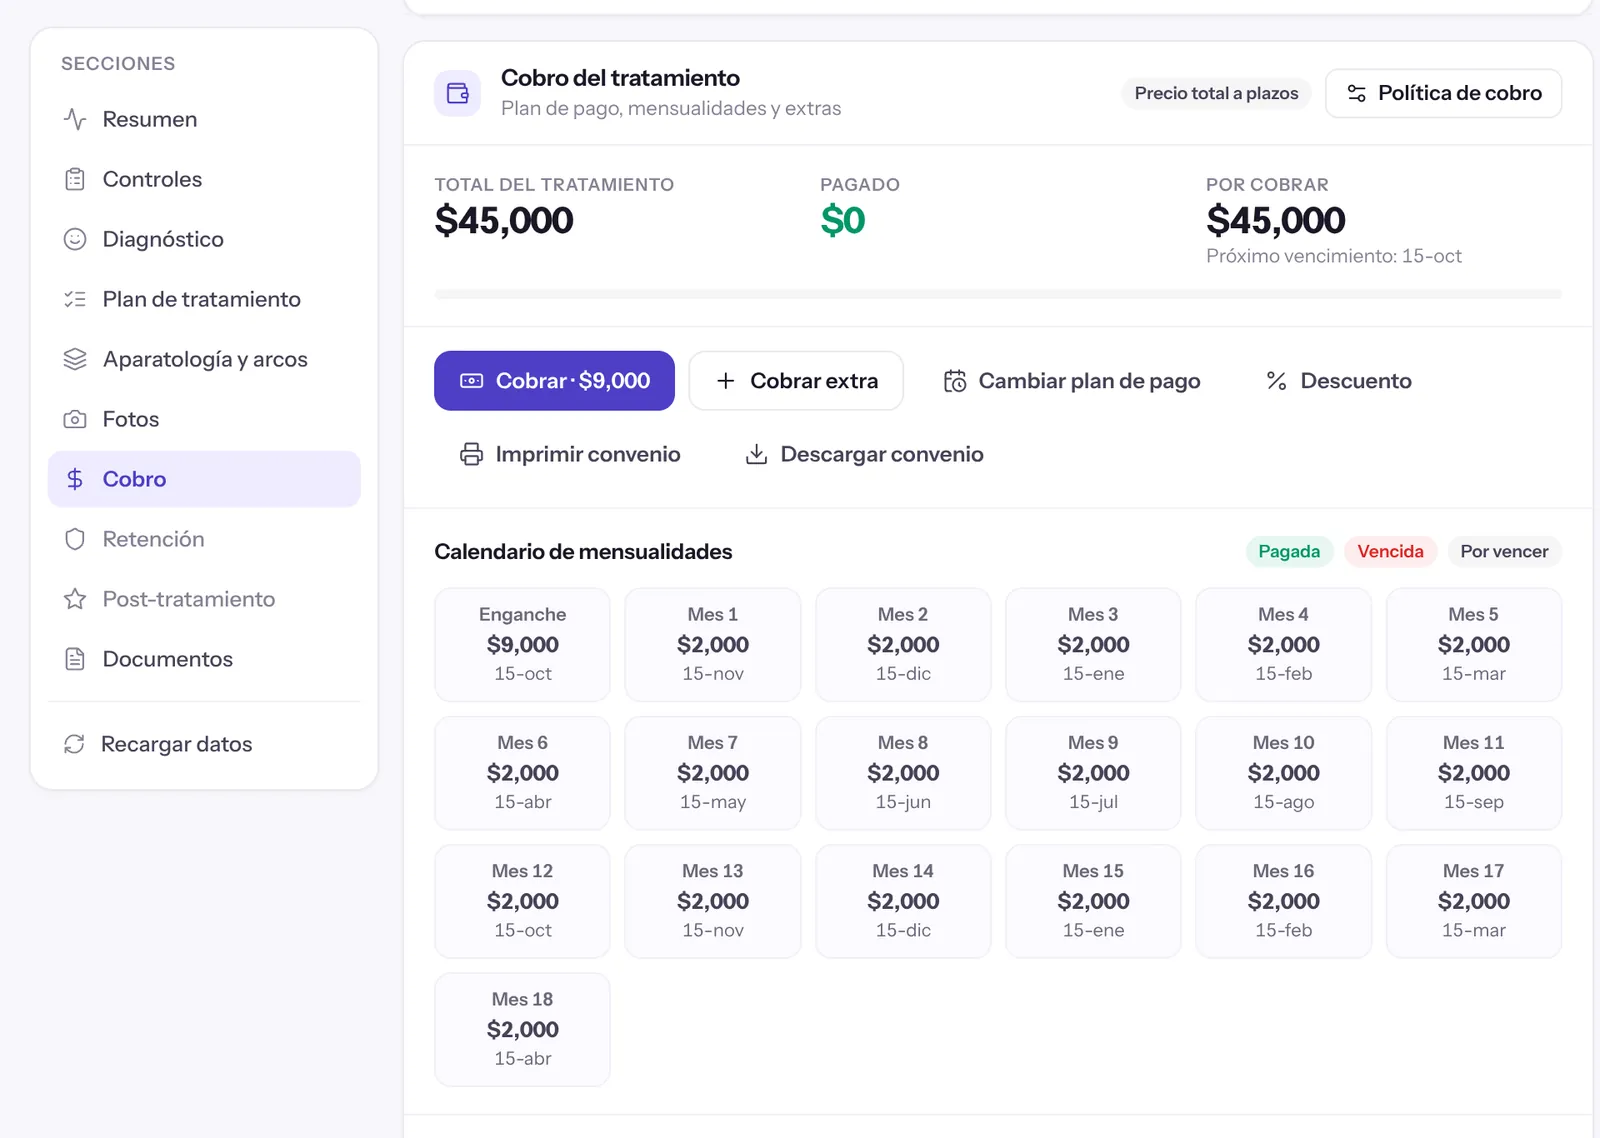1600x1138 pixels.
Task: Select Aparatología y arcos in the sidebar
Action: [x=204, y=359]
